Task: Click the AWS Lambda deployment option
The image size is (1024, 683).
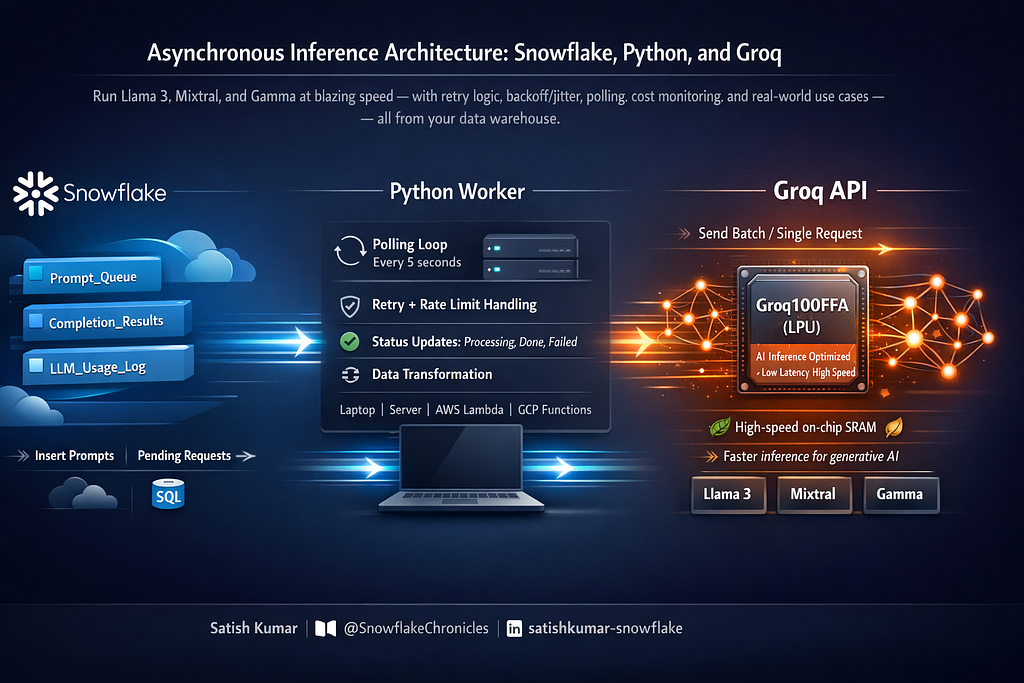Action: click(470, 410)
